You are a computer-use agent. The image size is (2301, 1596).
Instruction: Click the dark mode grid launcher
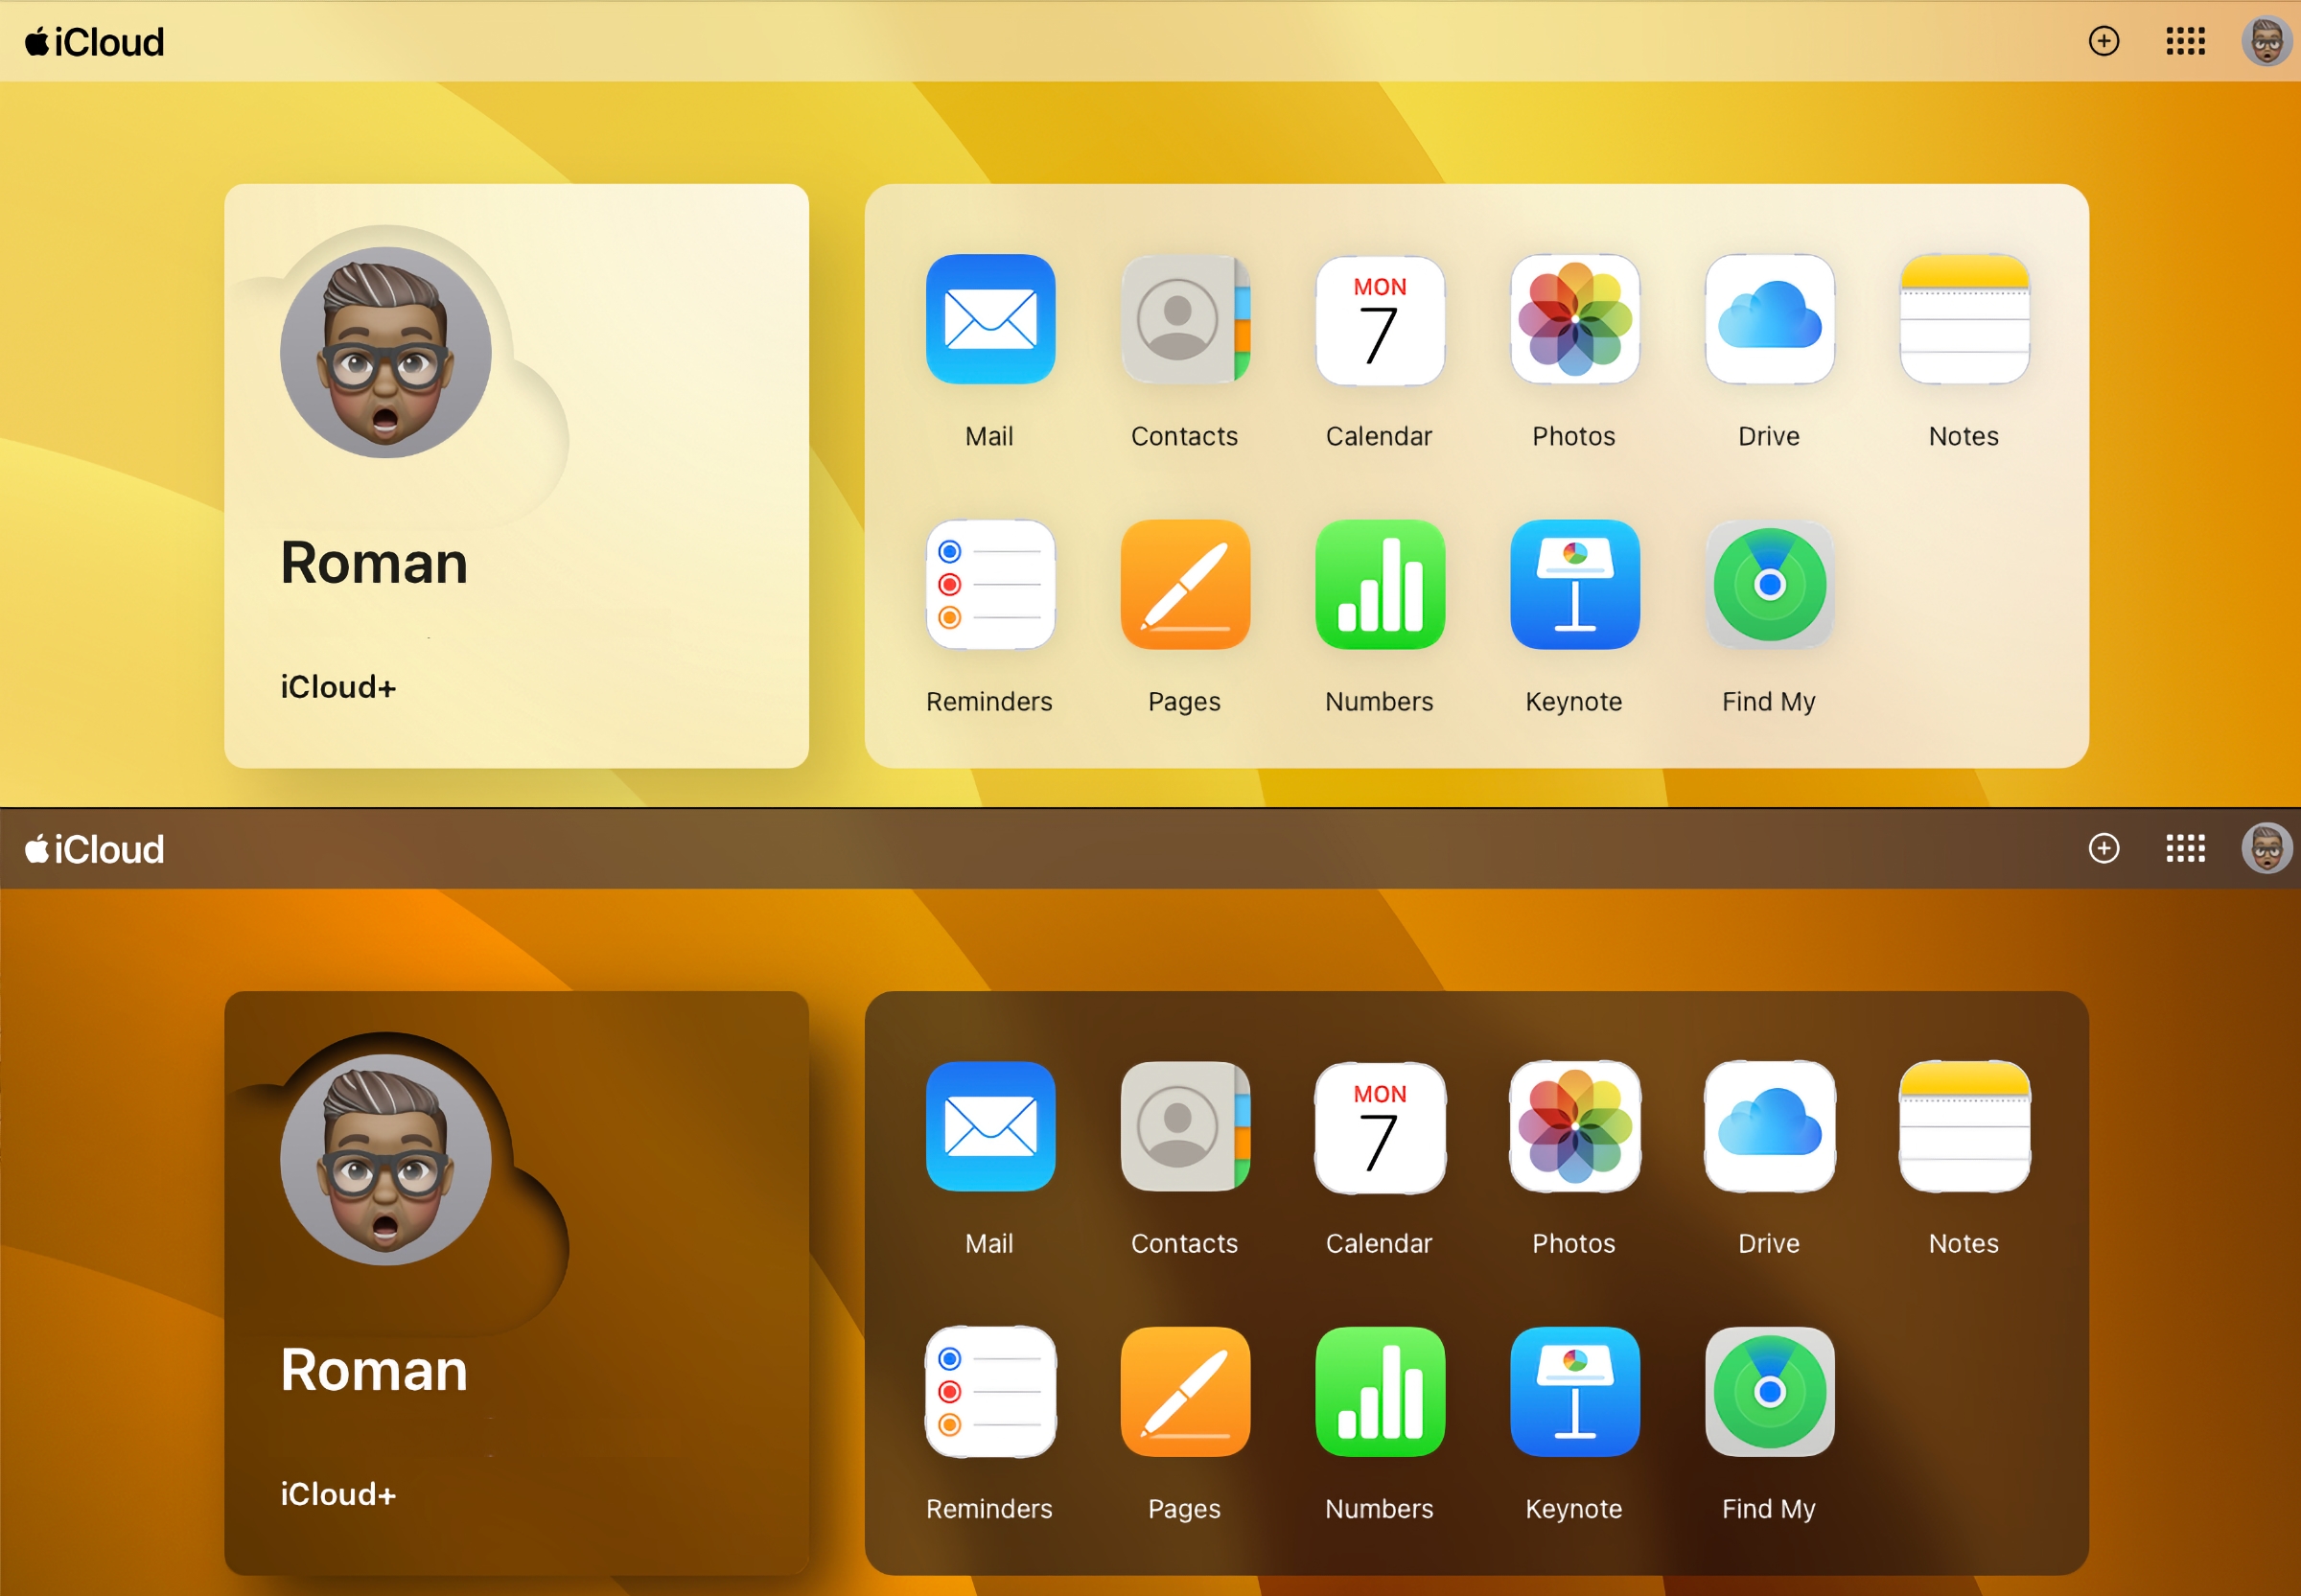point(2182,849)
